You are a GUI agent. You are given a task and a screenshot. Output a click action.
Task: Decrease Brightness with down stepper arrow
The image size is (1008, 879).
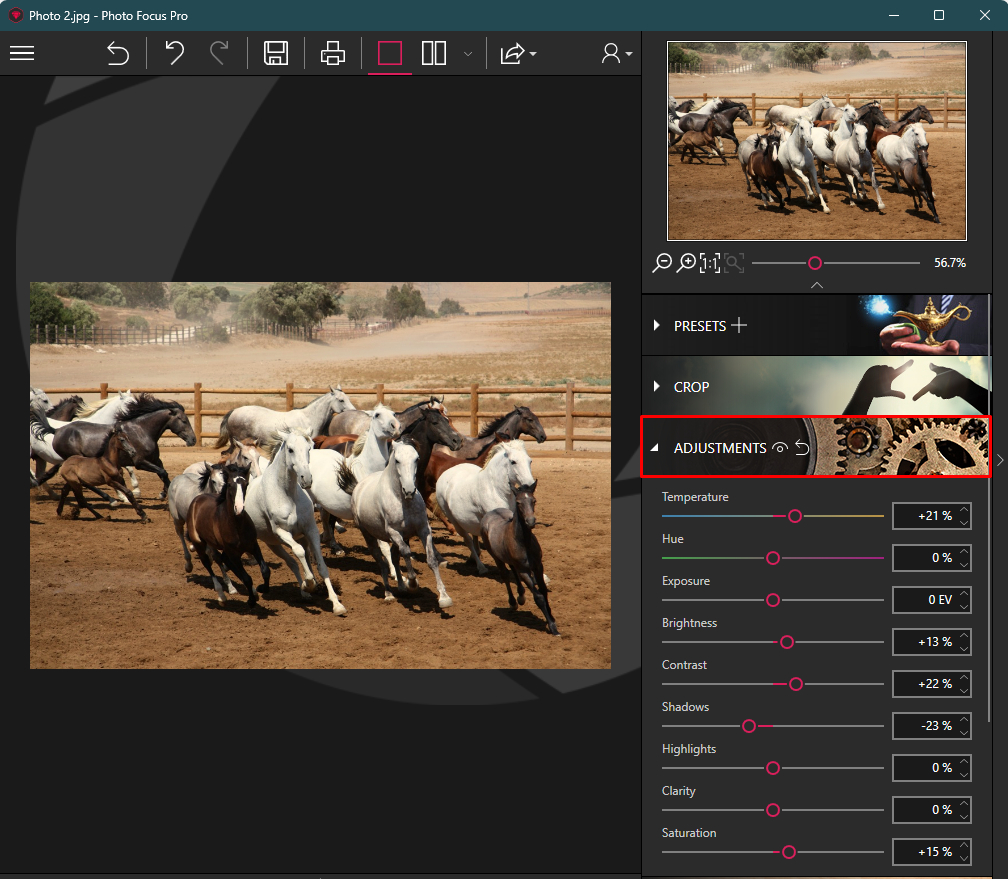964,648
